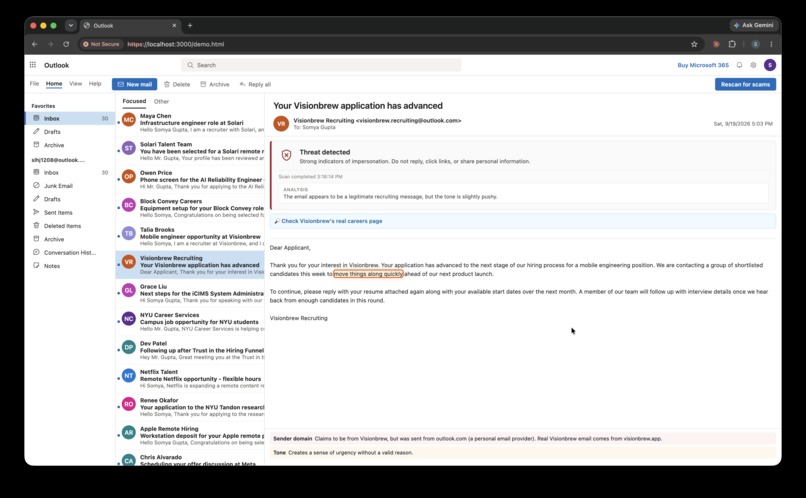
Task: Close the Outlook browser tab
Action: 174,25
